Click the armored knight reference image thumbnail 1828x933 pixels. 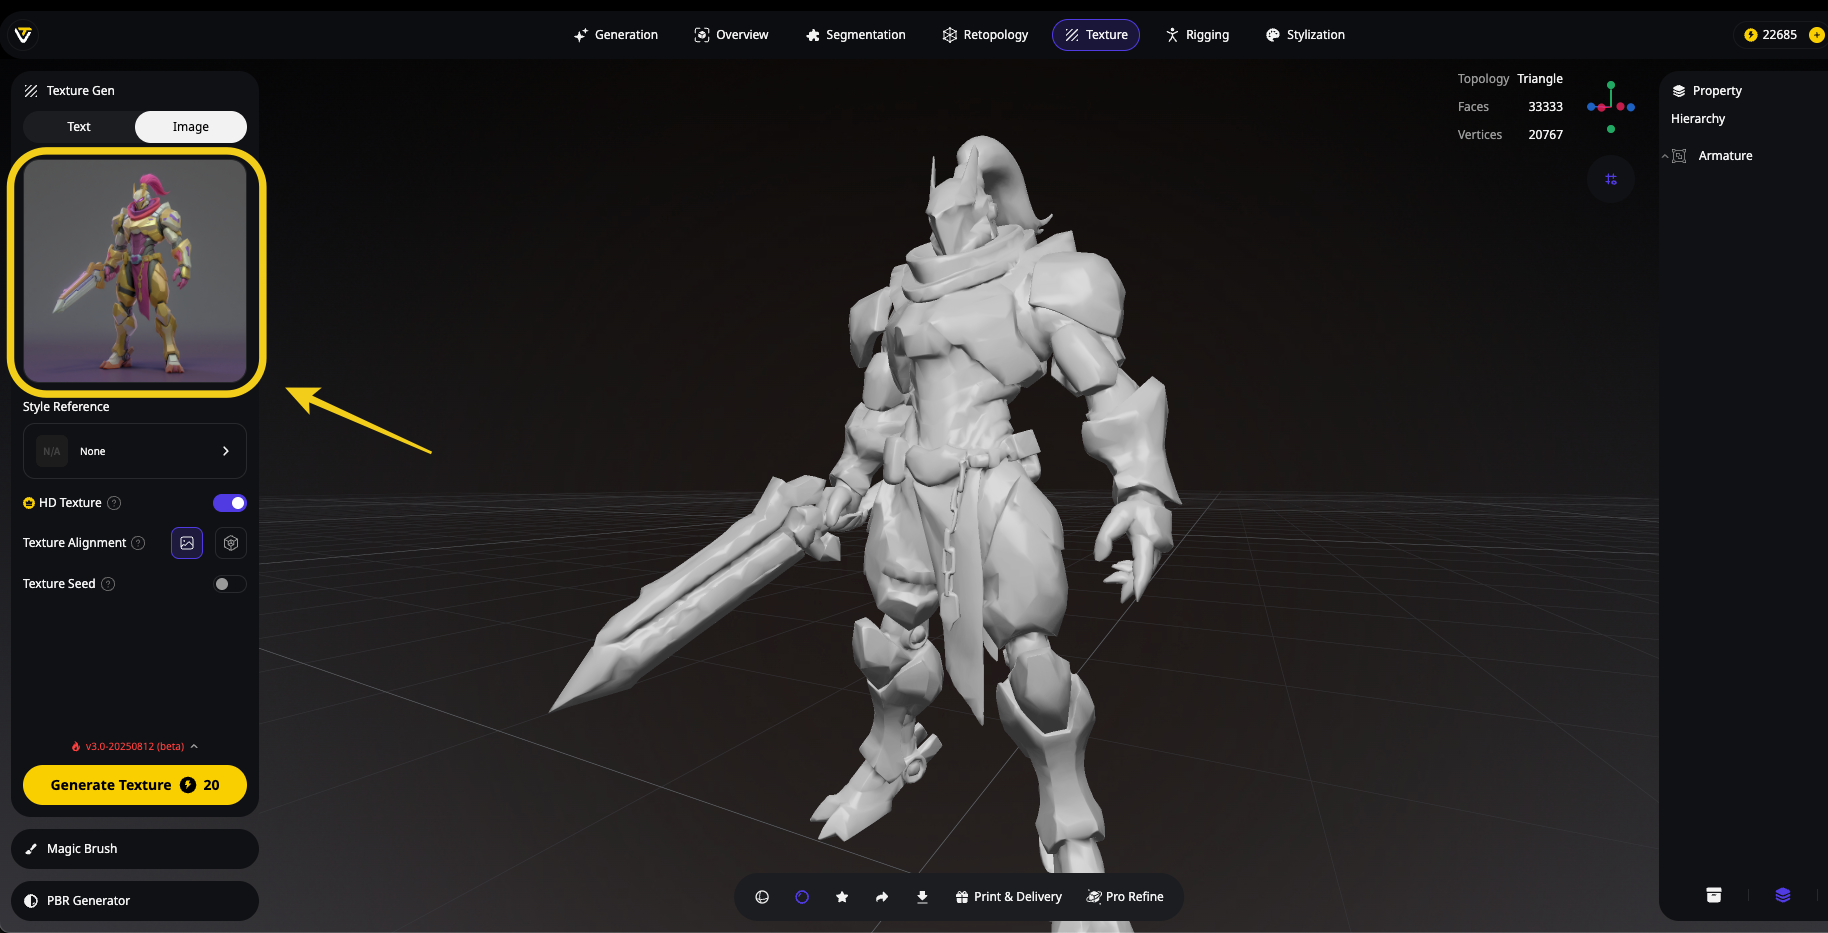click(x=135, y=271)
